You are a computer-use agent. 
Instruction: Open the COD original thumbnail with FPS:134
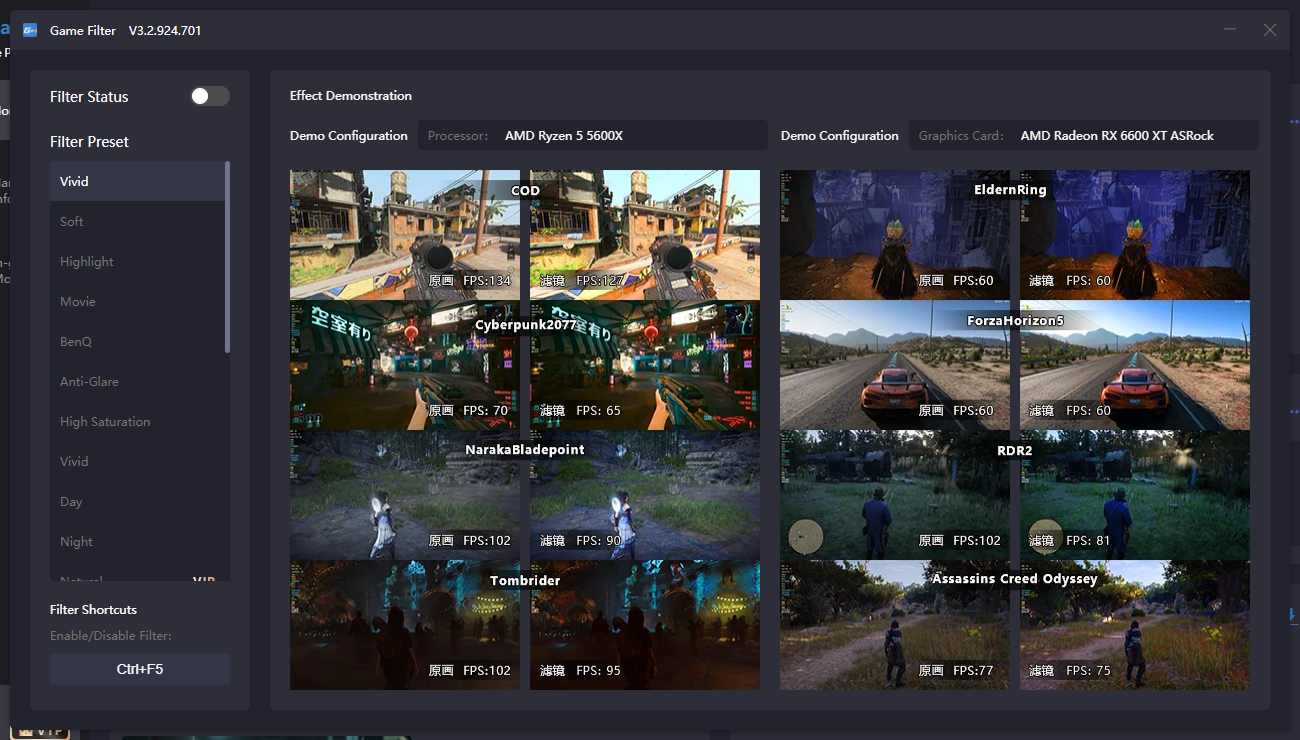pyautogui.click(x=405, y=235)
